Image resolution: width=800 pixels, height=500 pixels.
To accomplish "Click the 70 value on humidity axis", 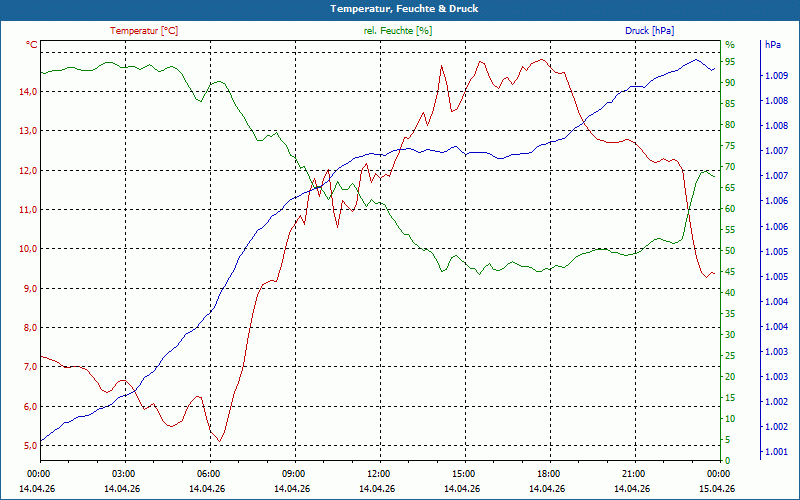I will [730, 167].
